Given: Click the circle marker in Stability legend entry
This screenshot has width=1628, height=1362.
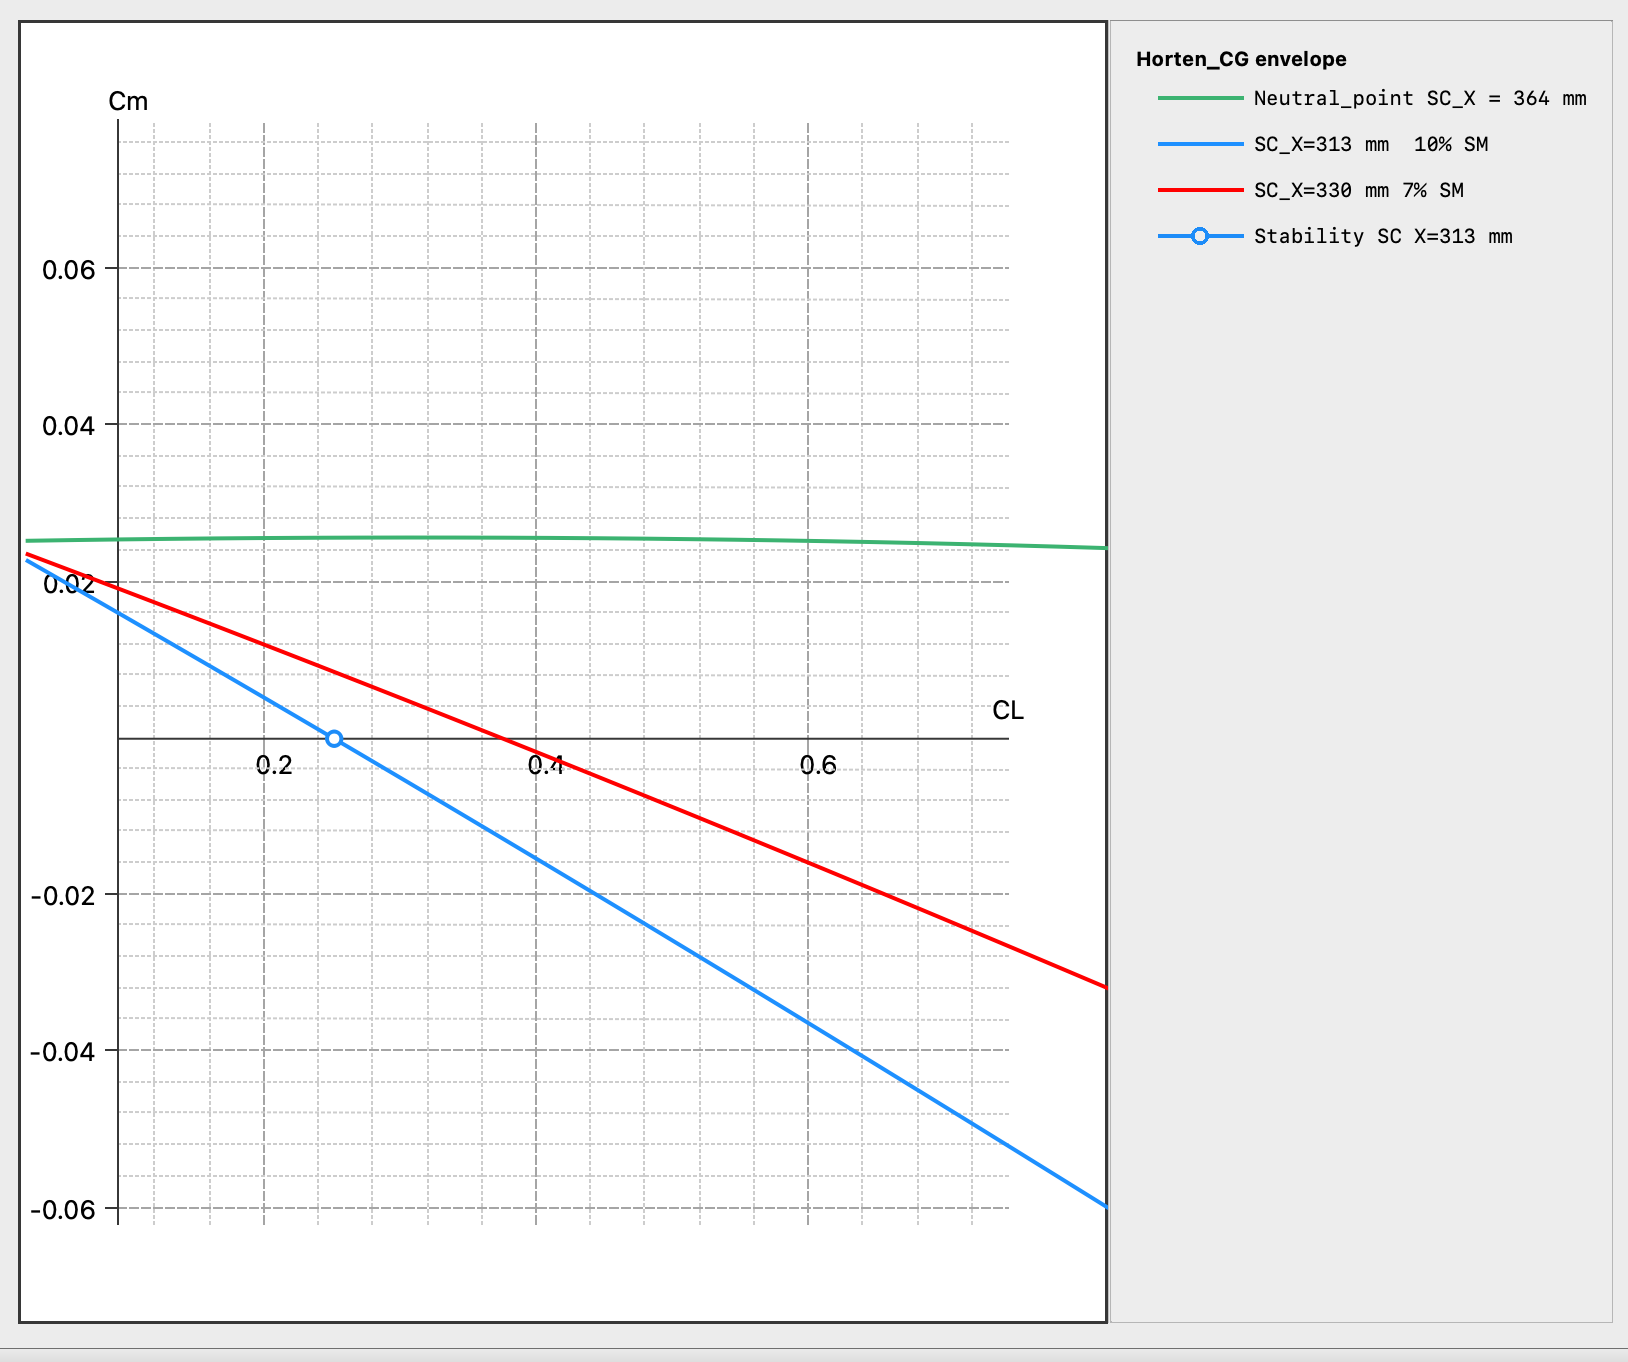Looking at the screenshot, I should pyautogui.click(x=1200, y=236).
